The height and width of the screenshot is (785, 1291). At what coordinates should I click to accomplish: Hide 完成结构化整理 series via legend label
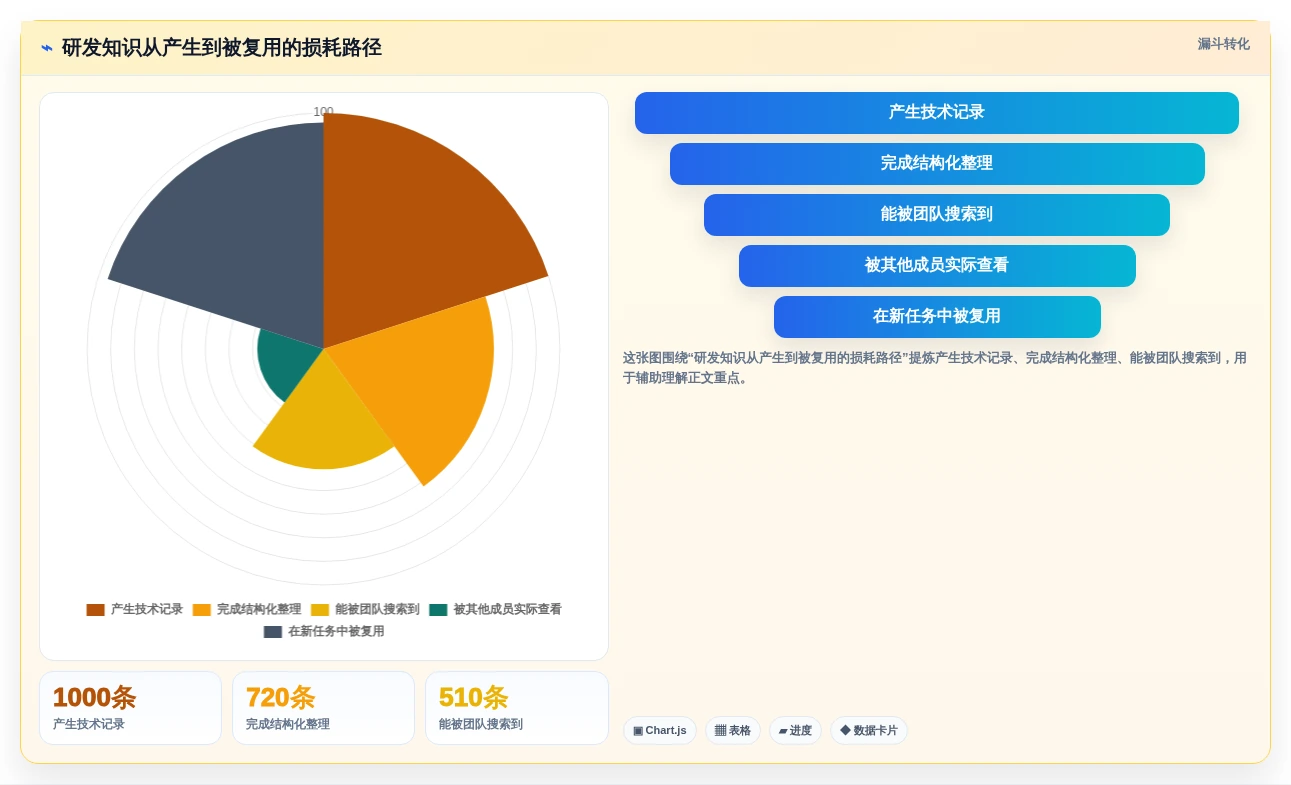(x=259, y=609)
